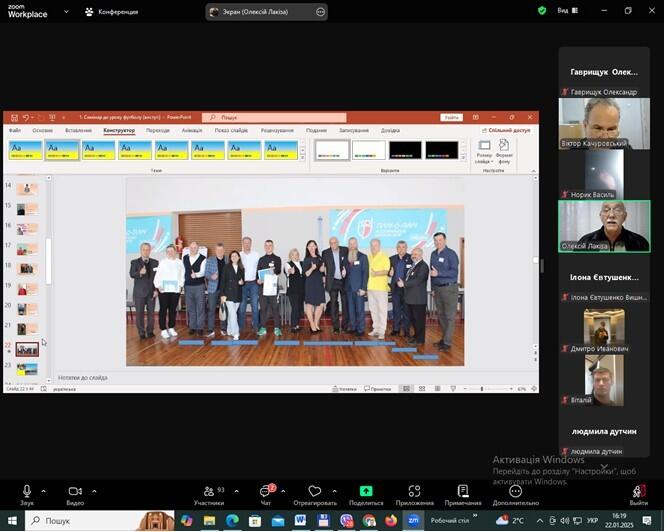The height and width of the screenshot is (532, 665).
Task: Open Word from the Windows taskbar
Action: 300,521
